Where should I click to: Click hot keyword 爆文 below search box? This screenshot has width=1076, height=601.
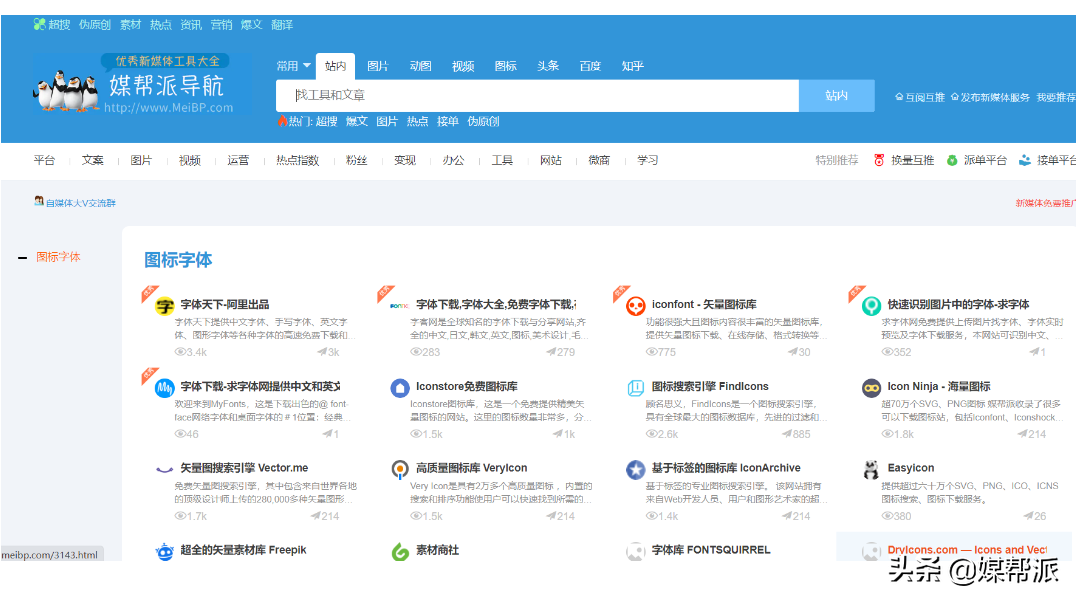pyautogui.click(x=357, y=121)
